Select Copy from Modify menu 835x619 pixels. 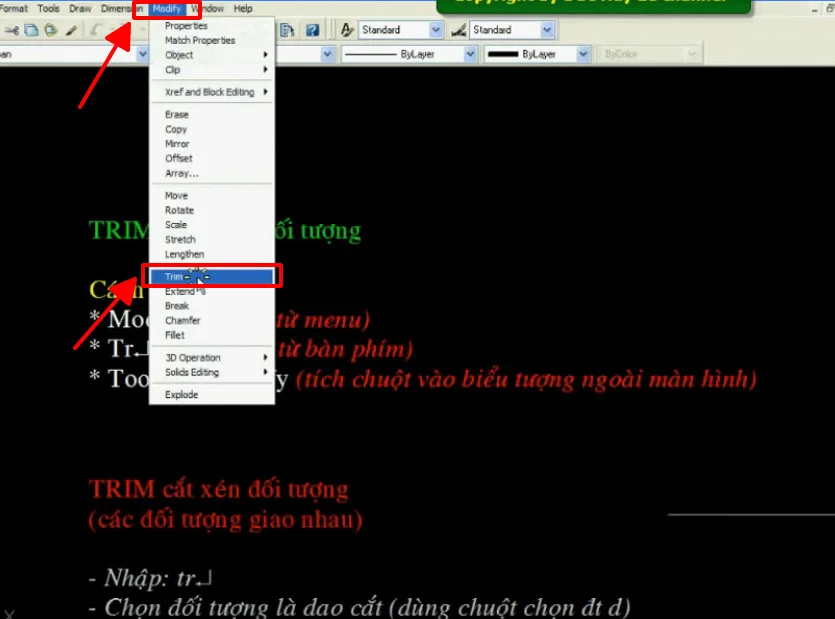212,129
